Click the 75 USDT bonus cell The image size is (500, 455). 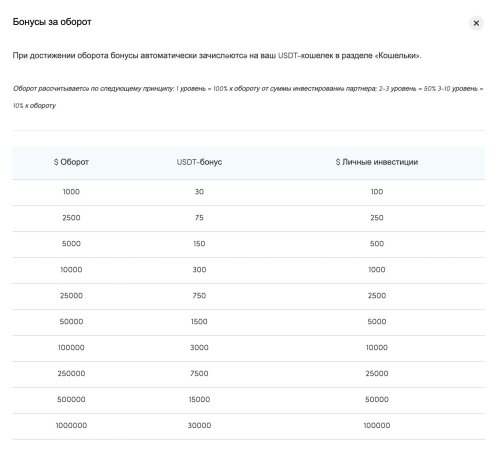(199, 218)
